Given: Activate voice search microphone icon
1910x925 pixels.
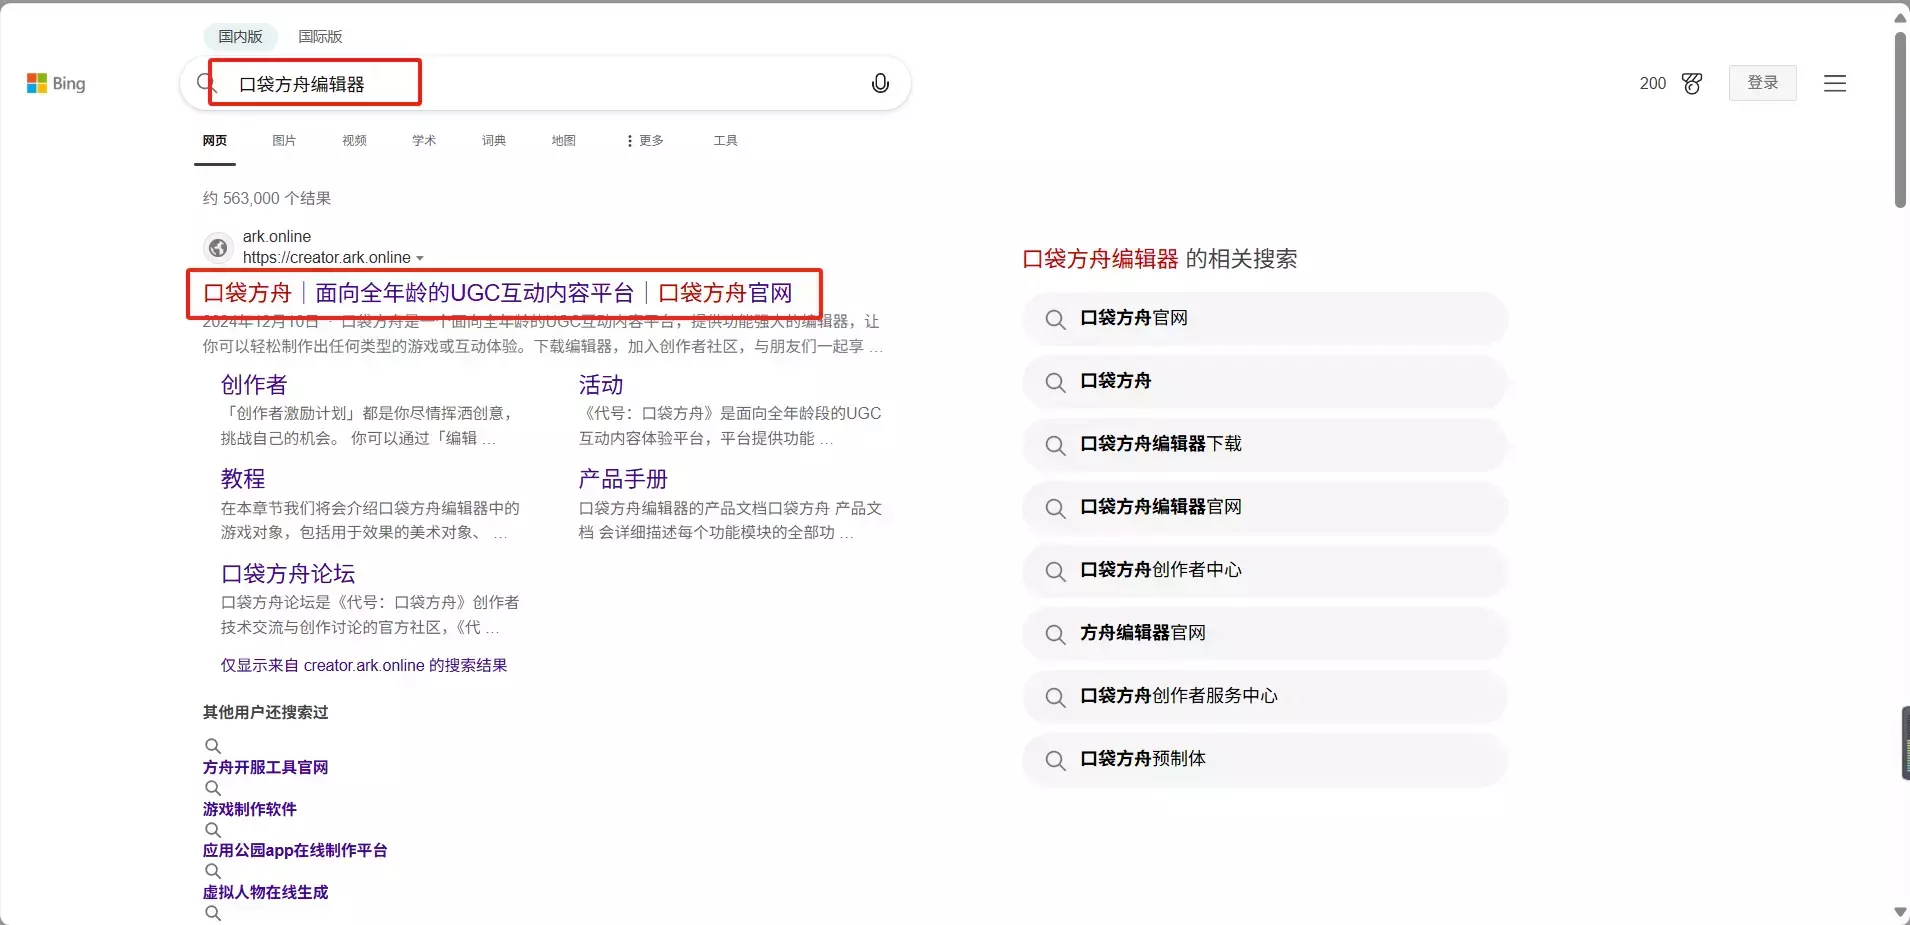Looking at the screenshot, I should (880, 84).
